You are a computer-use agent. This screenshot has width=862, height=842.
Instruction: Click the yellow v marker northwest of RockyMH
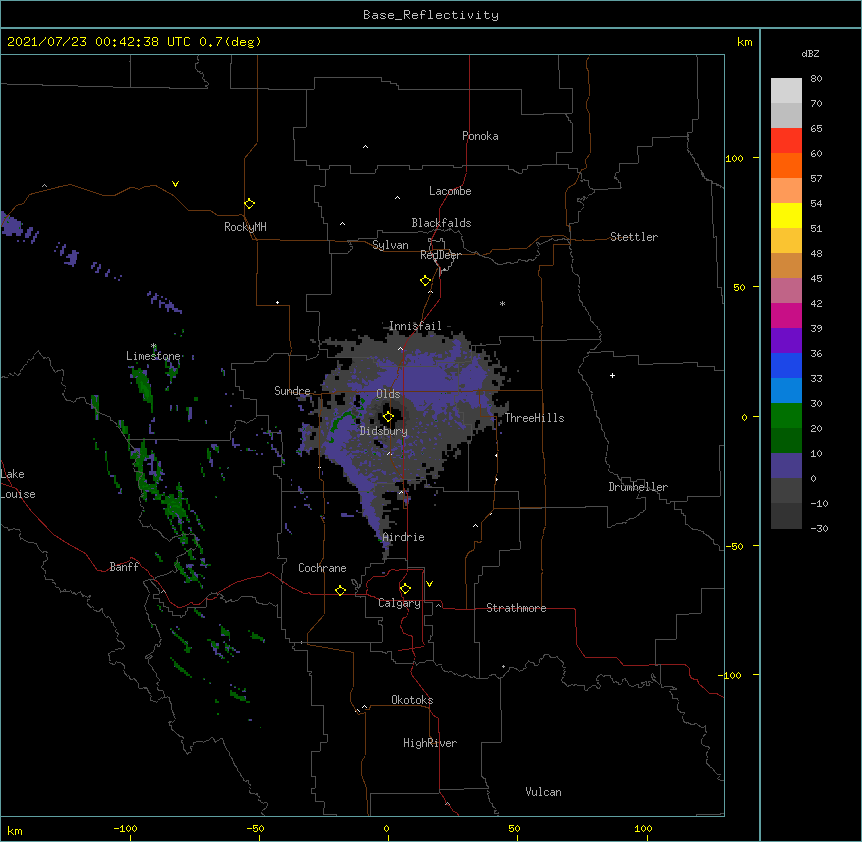(175, 184)
